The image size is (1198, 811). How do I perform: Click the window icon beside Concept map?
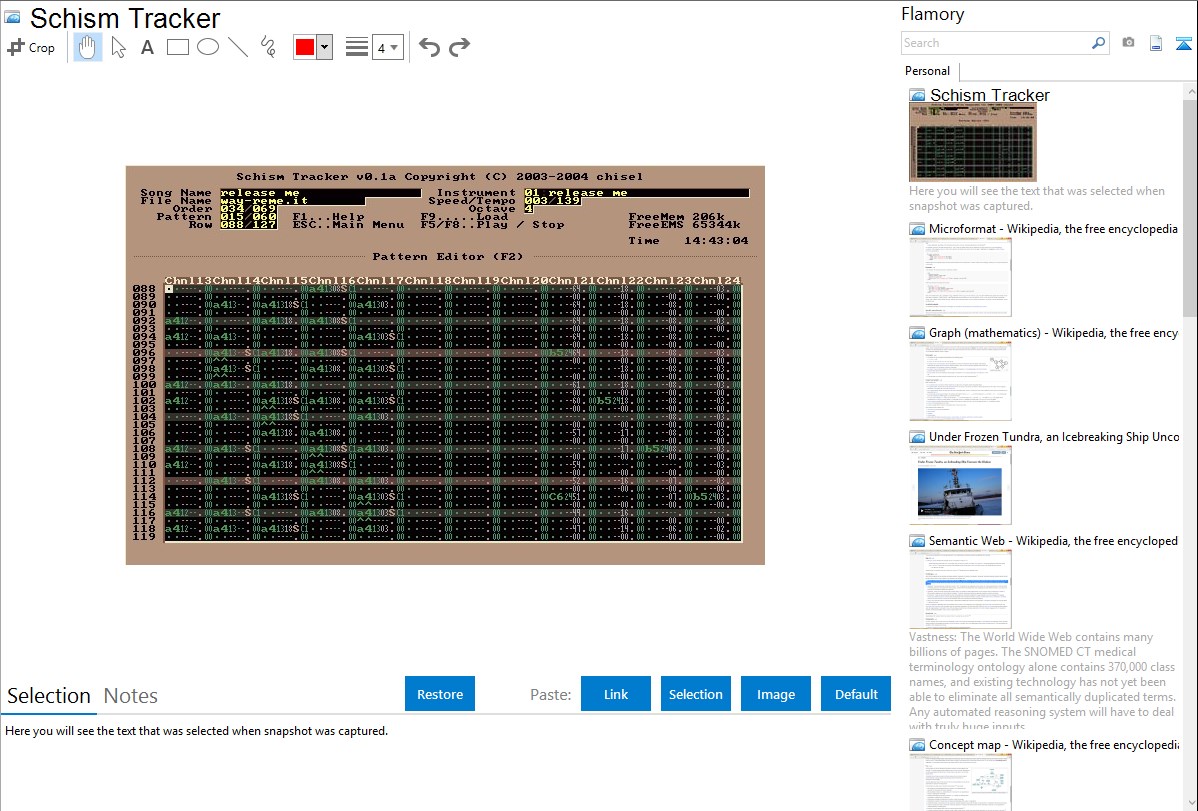pyautogui.click(x=917, y=745)
